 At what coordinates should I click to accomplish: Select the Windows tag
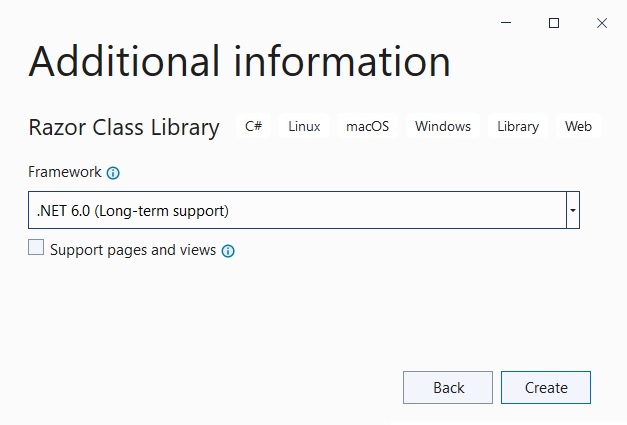tap(443, 126)
